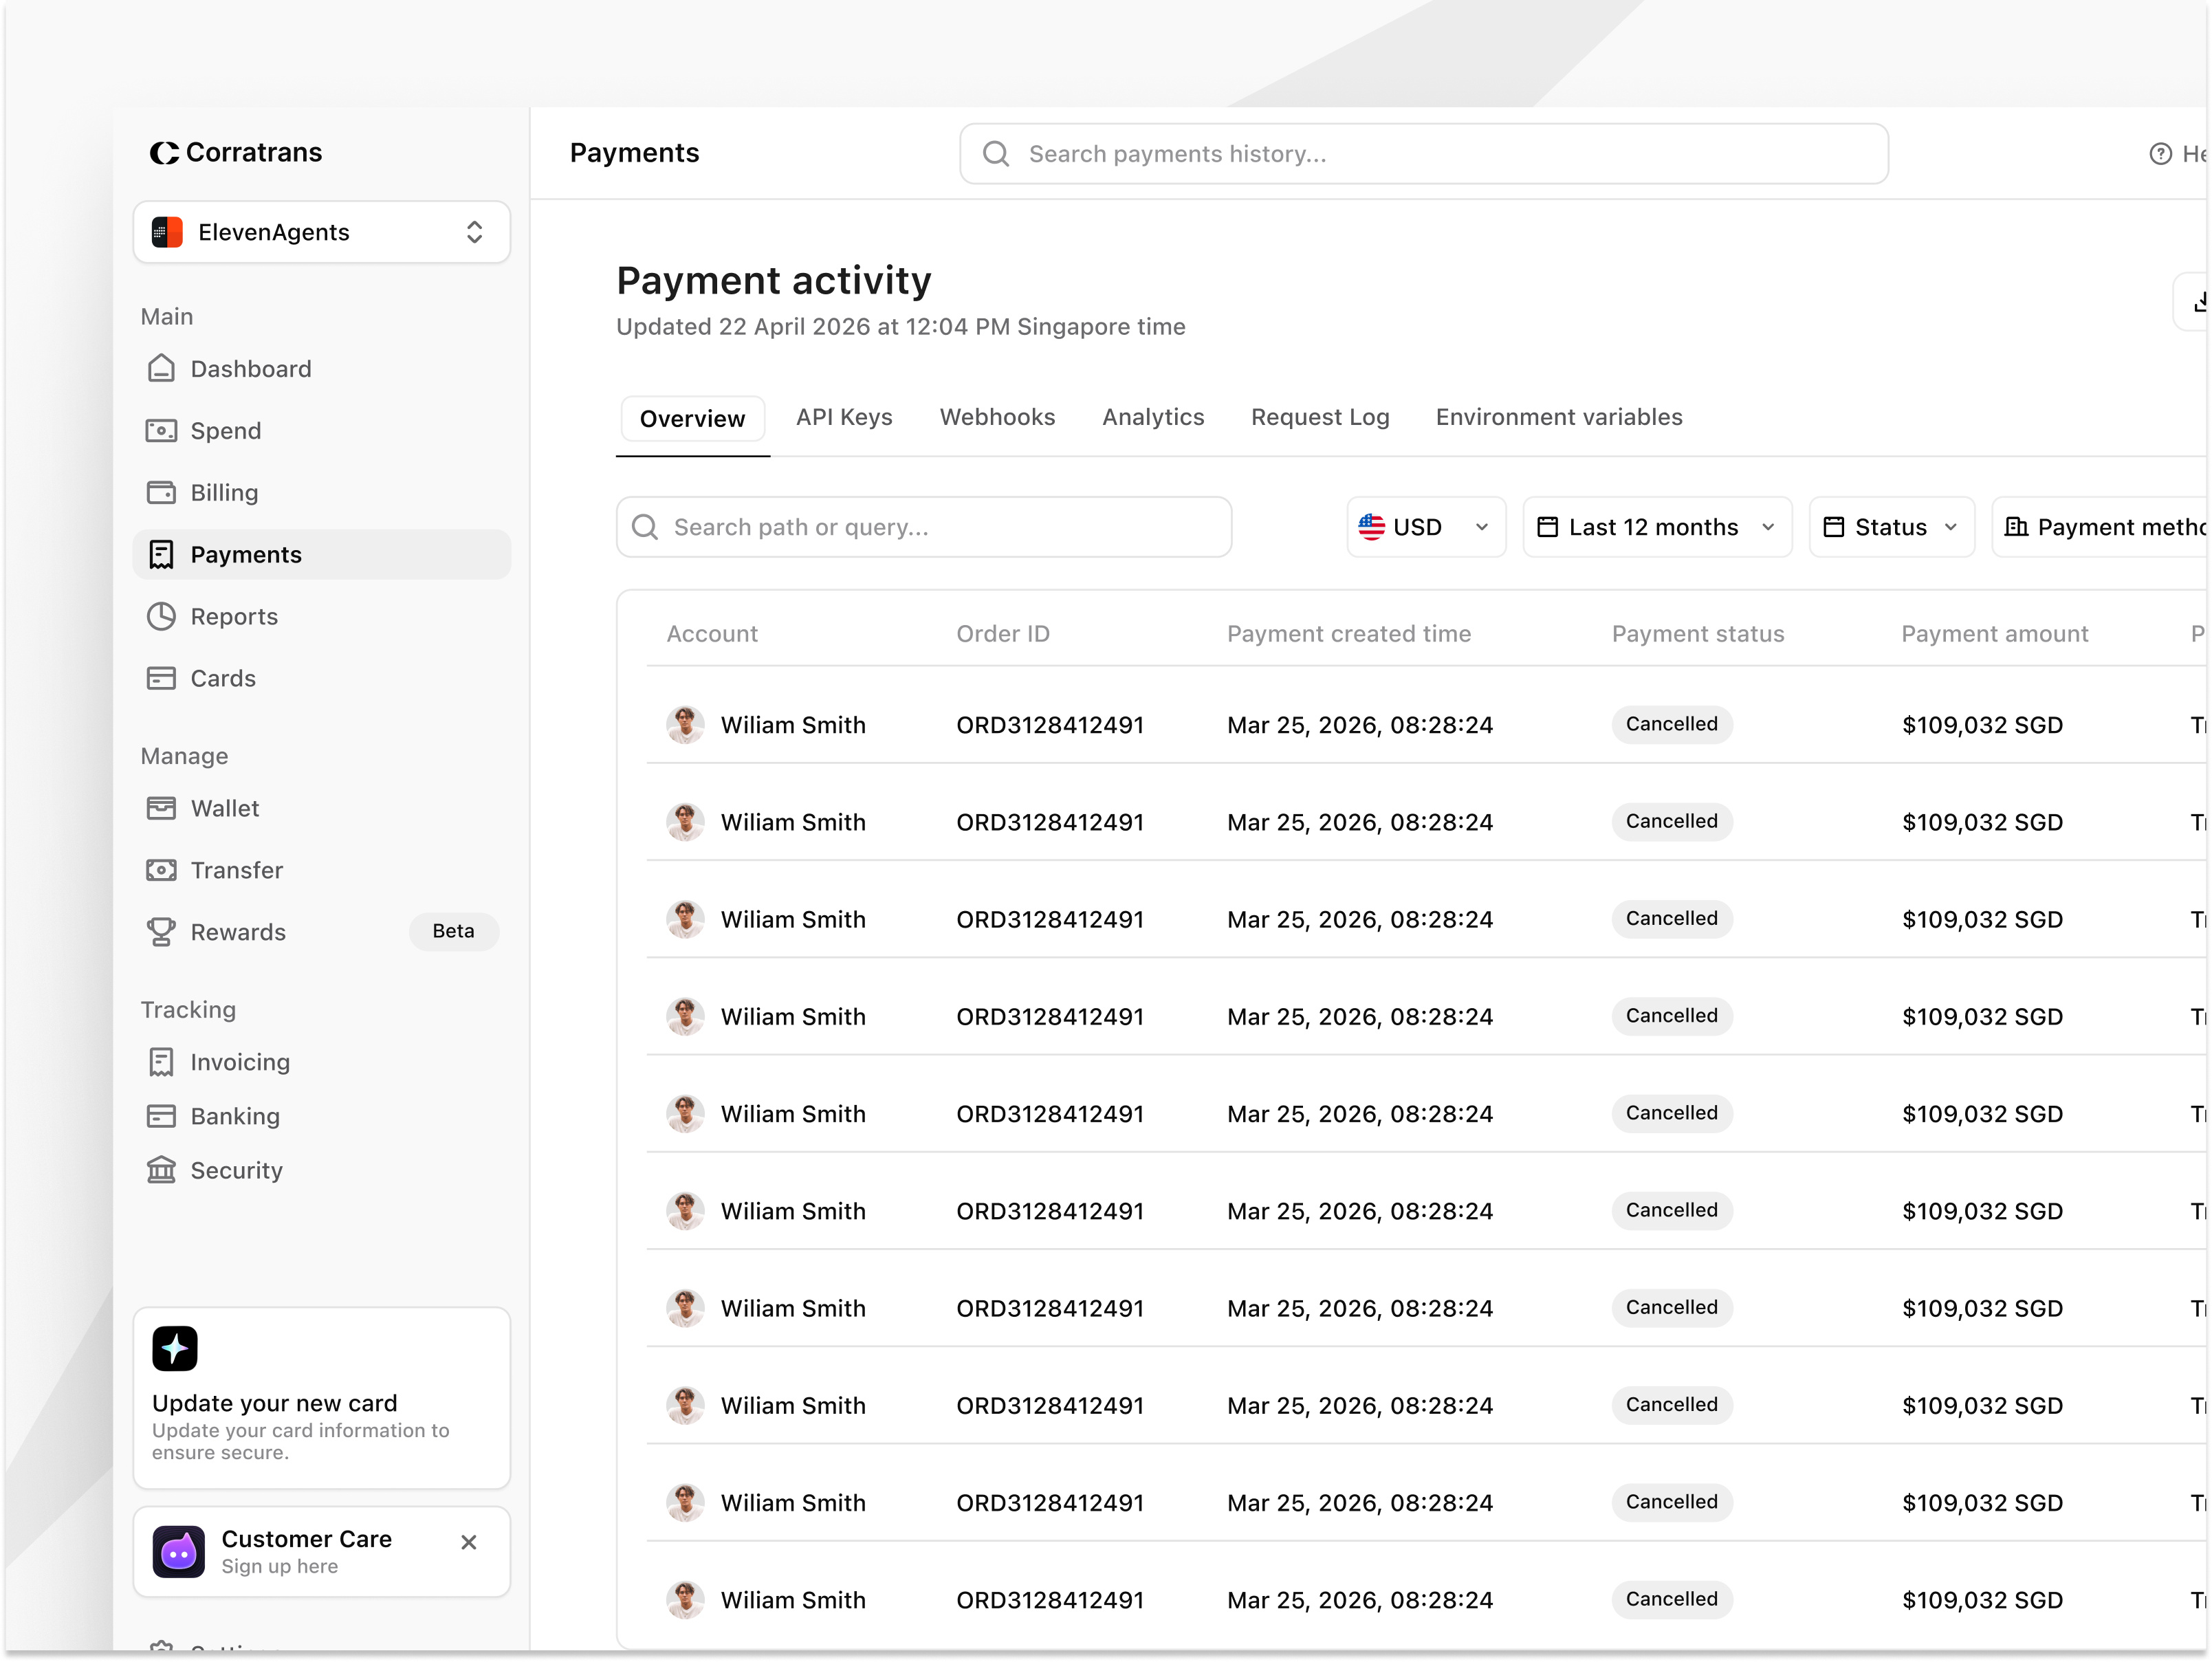Open Spend from the sidebar
Viewport: 2212px width, 1662px height.
pyautogui.click(x=321, y=431)
